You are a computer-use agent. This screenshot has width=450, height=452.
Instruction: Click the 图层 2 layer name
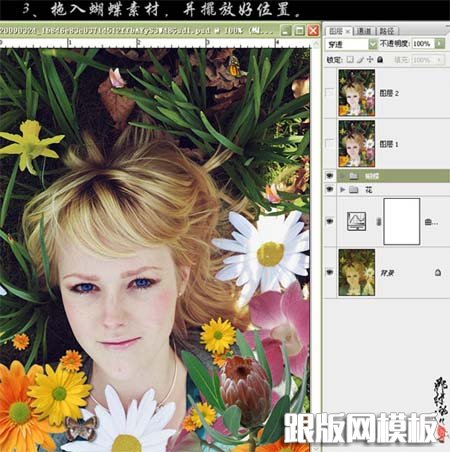click(389, 93)
